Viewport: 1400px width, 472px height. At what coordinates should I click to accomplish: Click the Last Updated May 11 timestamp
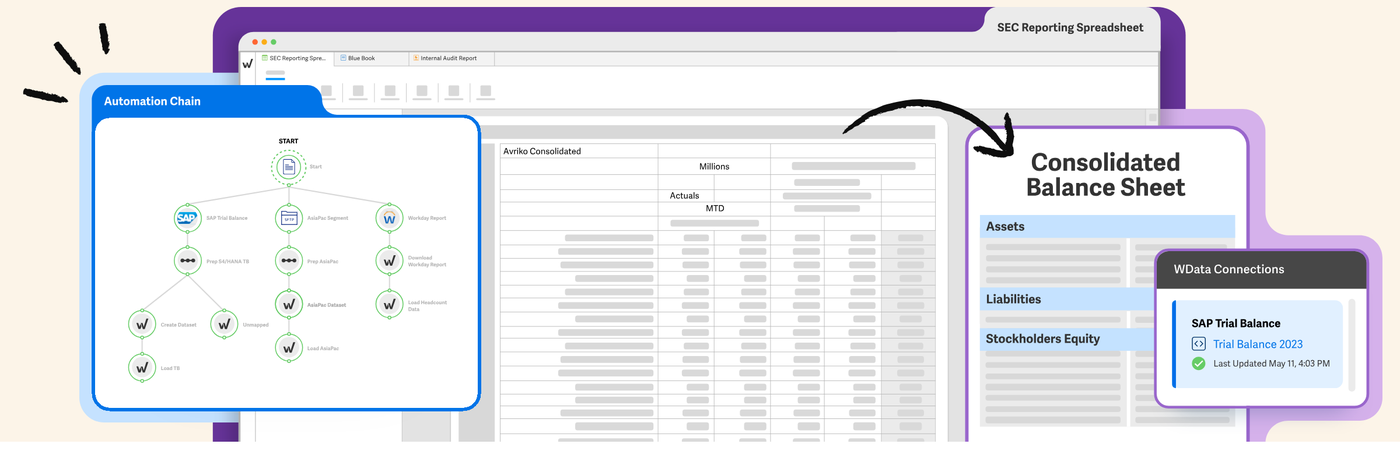(x=1271, y=363)
